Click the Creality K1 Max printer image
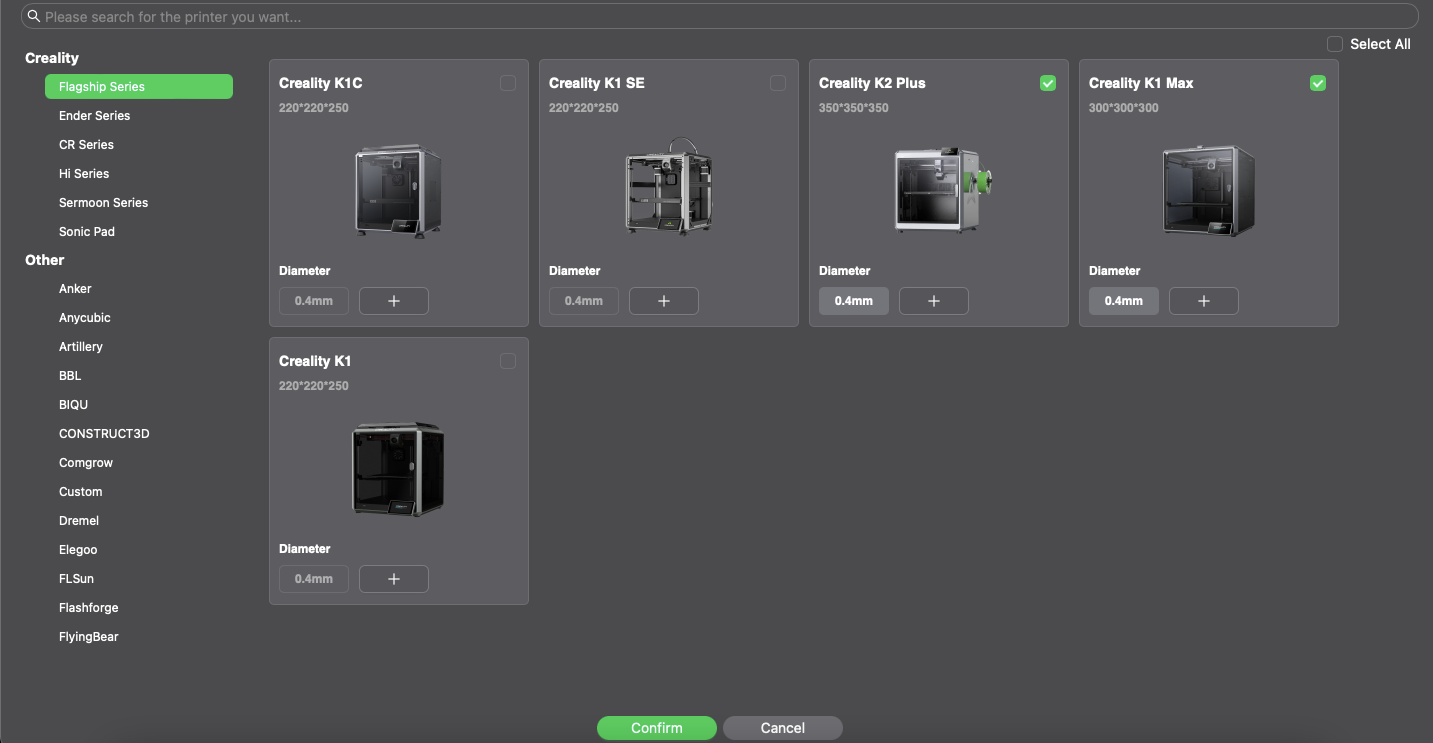This screenshot has width=1433, height=743. pos(1208,191)
